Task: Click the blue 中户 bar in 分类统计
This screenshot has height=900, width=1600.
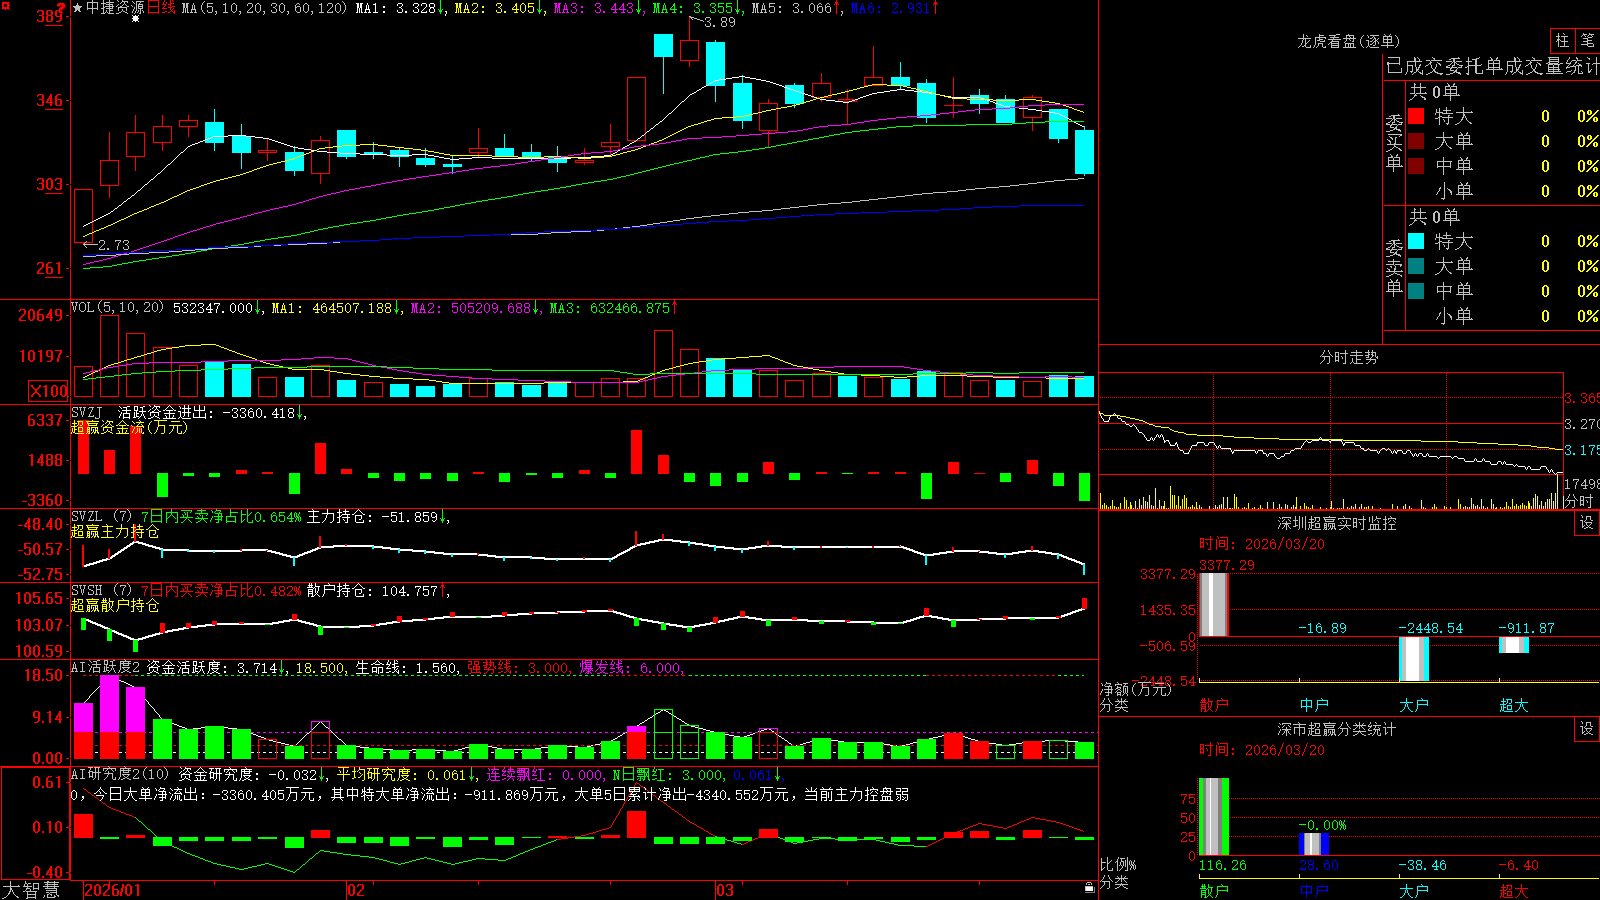Action: pyautogui.click(x=1314, y=844)
